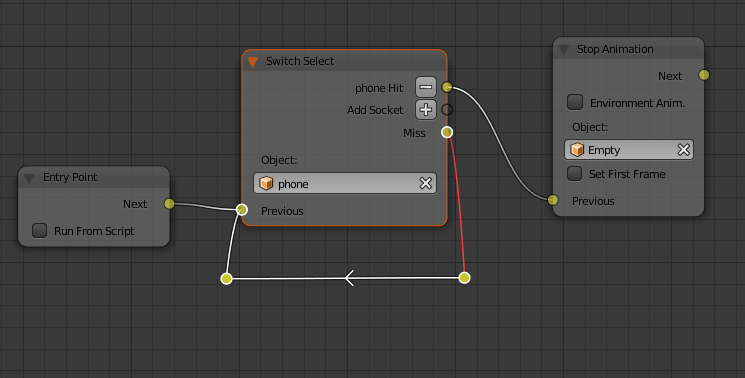Screen dimensions: 745x378
Task: Clear the Empty object with X icon
Action: coord(683,150)
